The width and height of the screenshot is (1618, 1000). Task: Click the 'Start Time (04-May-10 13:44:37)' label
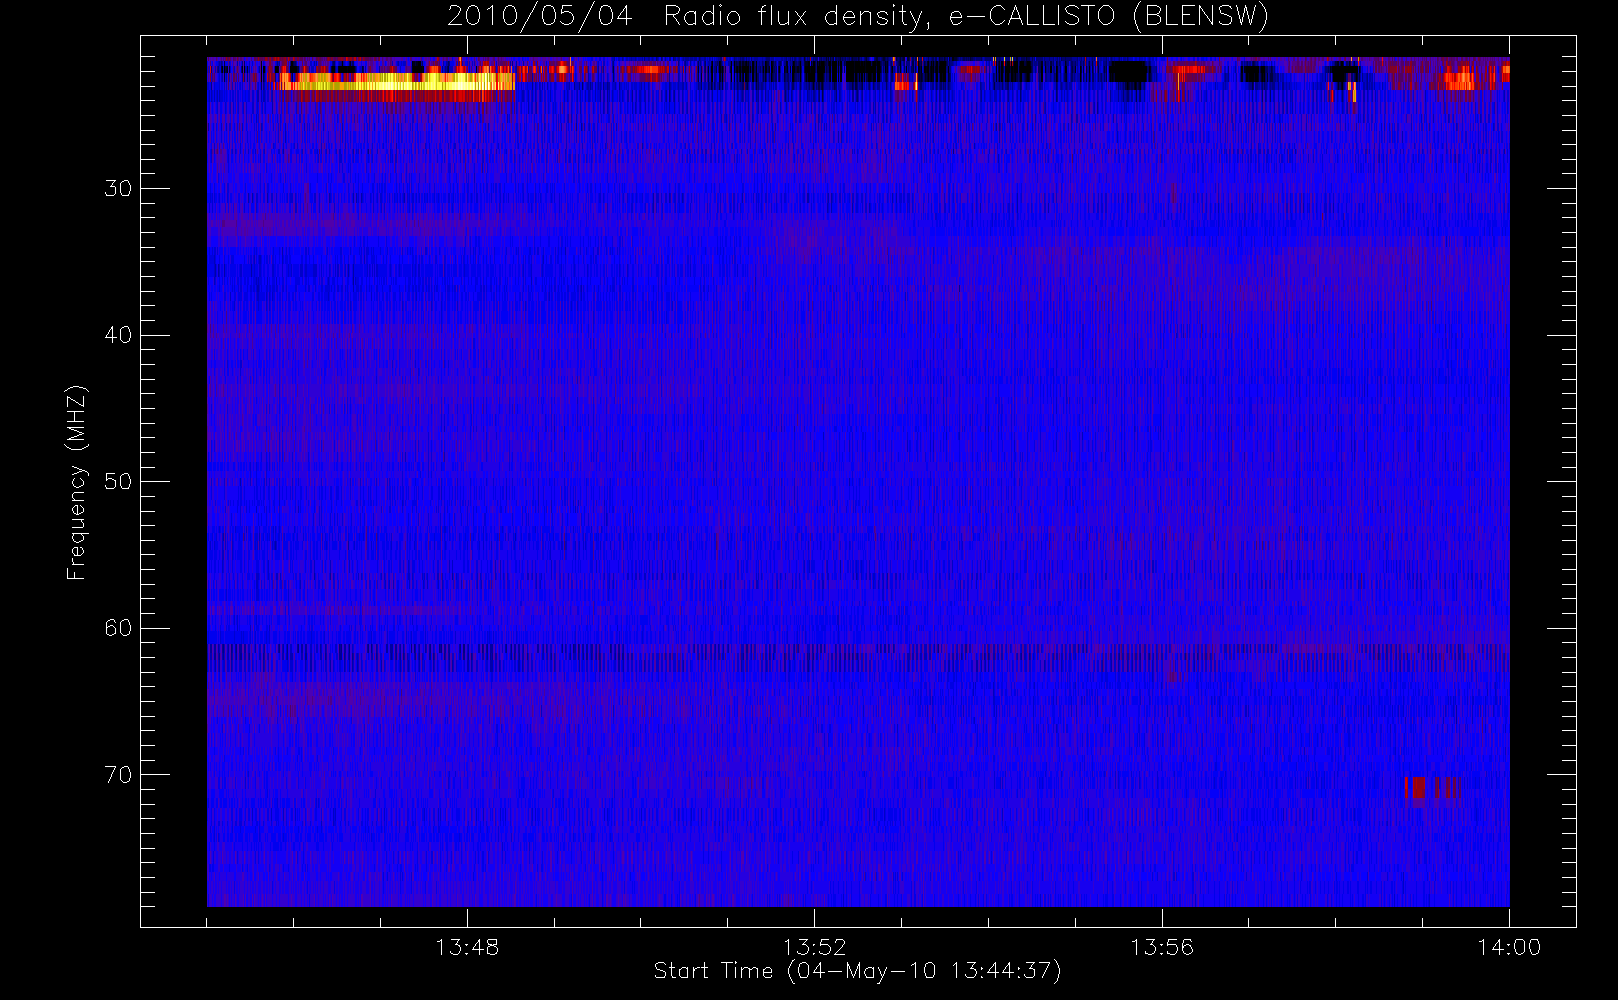coord(857,971)
